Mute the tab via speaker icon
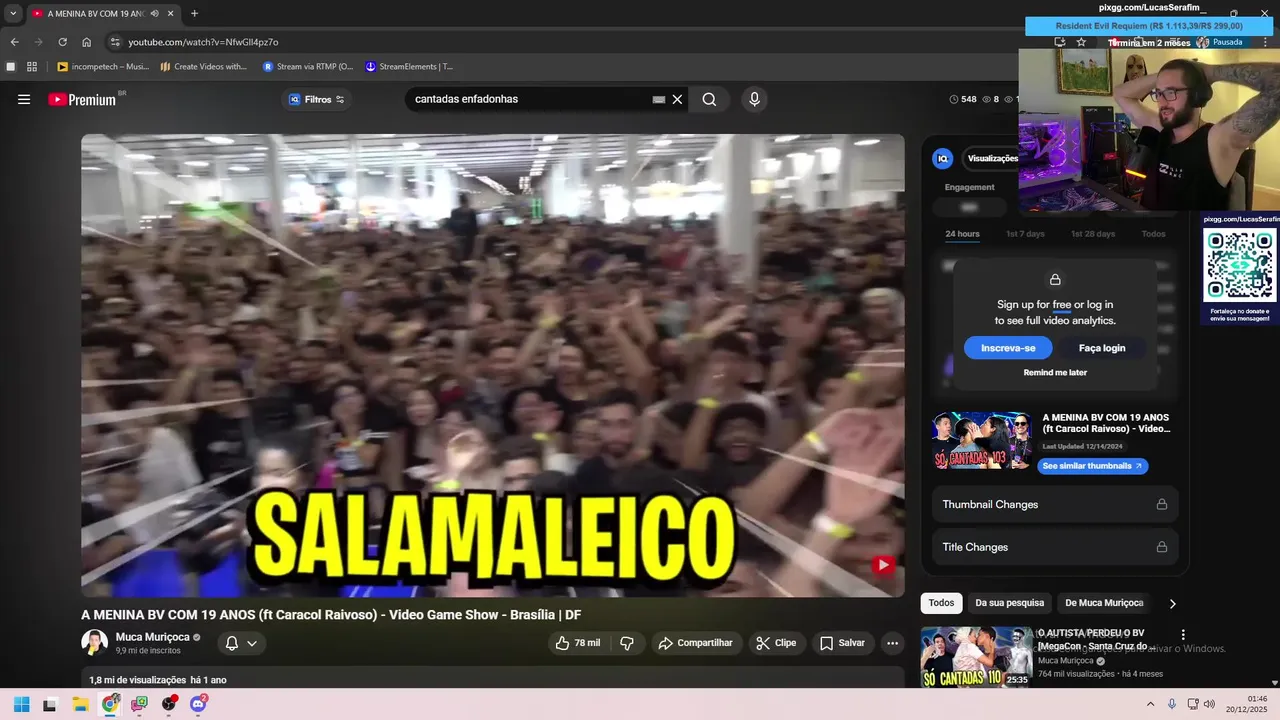1280x720 pixels. pyautogui.click(x=153, y=13)
